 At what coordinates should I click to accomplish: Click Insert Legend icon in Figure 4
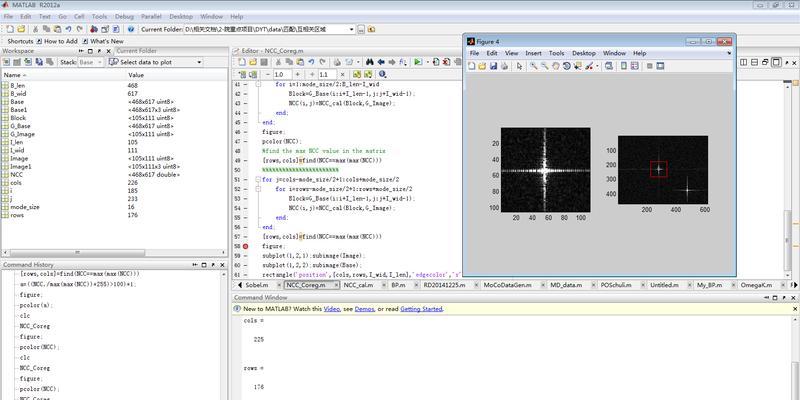coord(635,66)
